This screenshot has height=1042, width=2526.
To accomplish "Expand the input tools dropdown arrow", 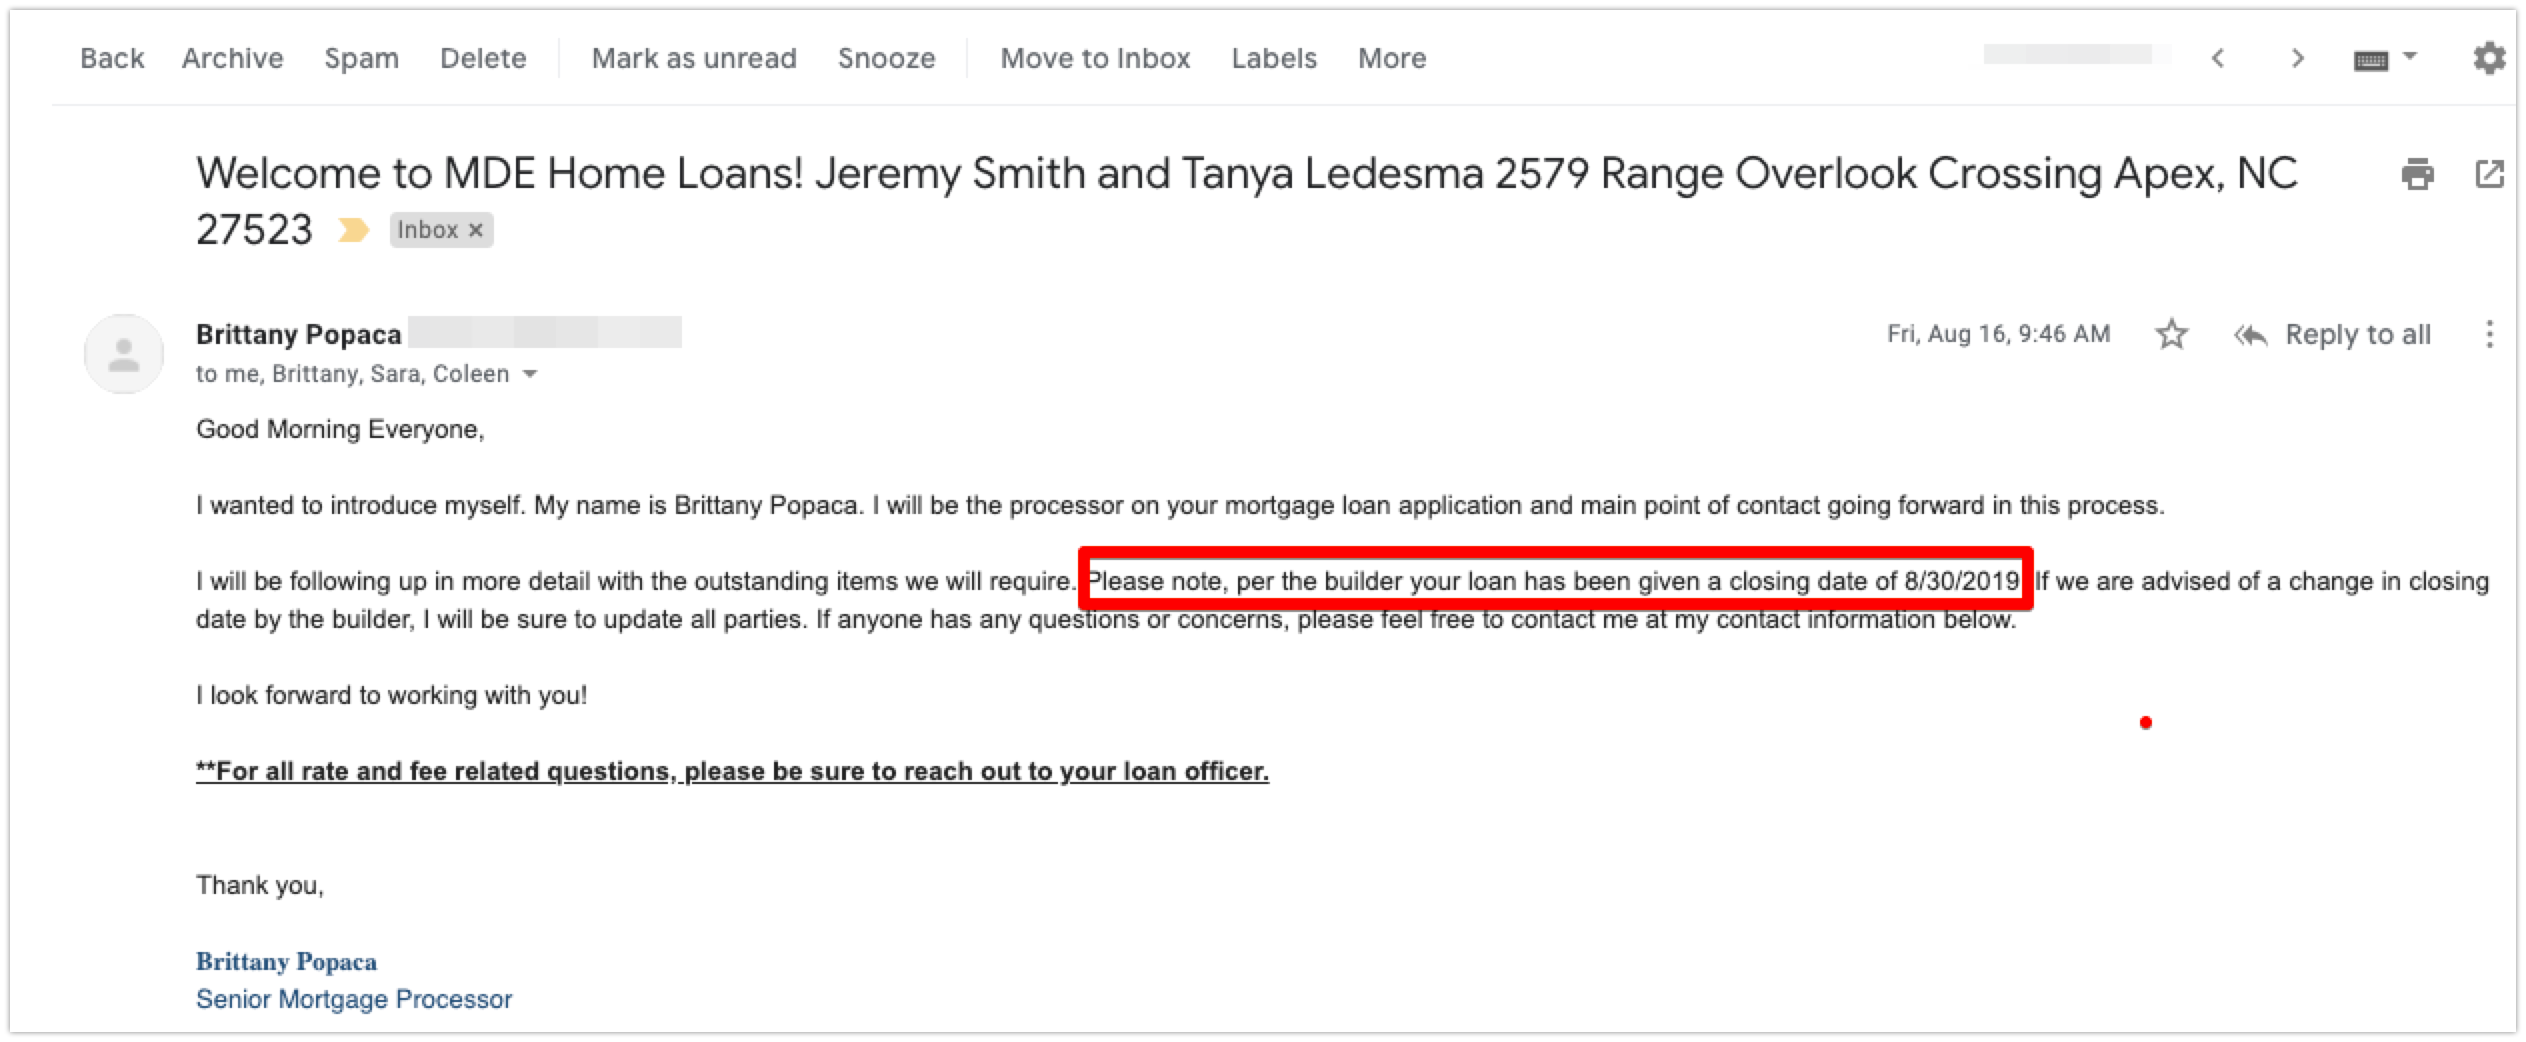I will click(2410, 56).
